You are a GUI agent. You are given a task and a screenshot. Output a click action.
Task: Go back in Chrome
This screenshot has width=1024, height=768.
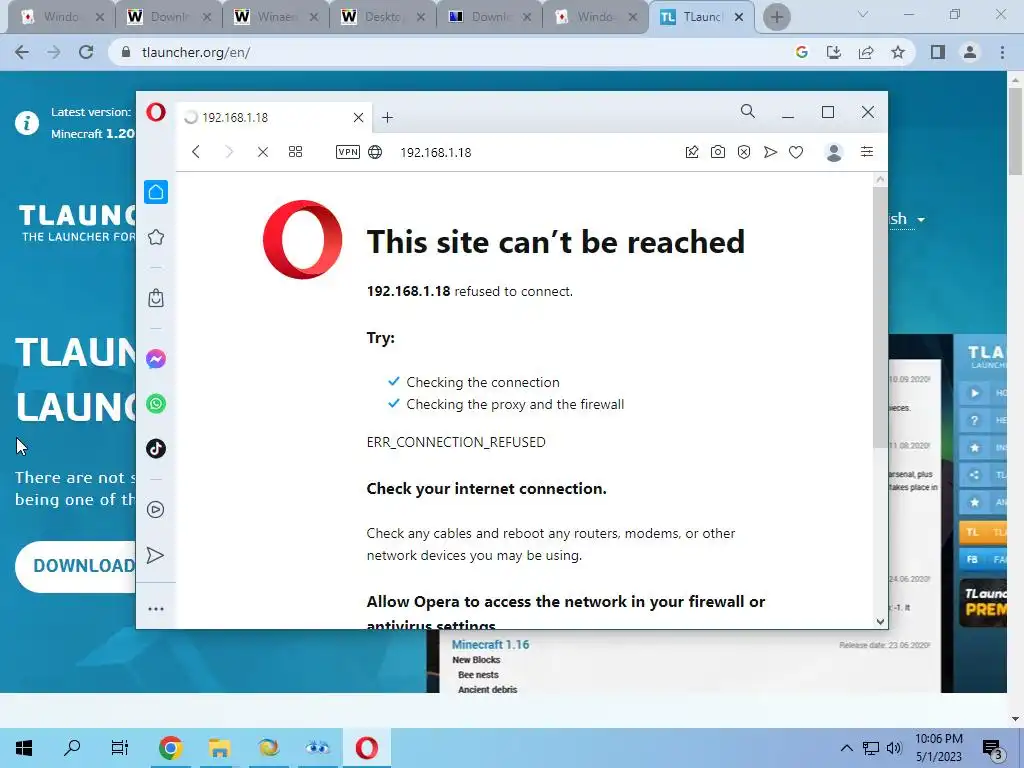22,52
